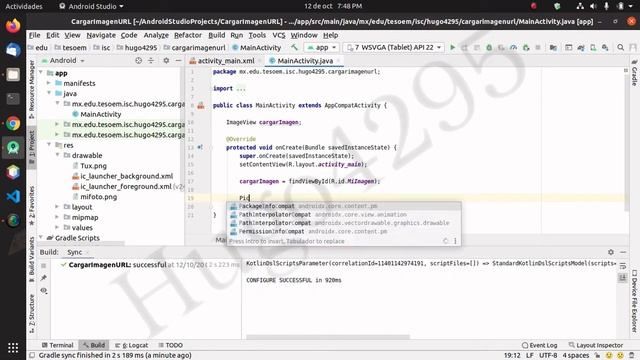Pin the Build tab with pin icon

pyautogui.click(x=44, y=278)
